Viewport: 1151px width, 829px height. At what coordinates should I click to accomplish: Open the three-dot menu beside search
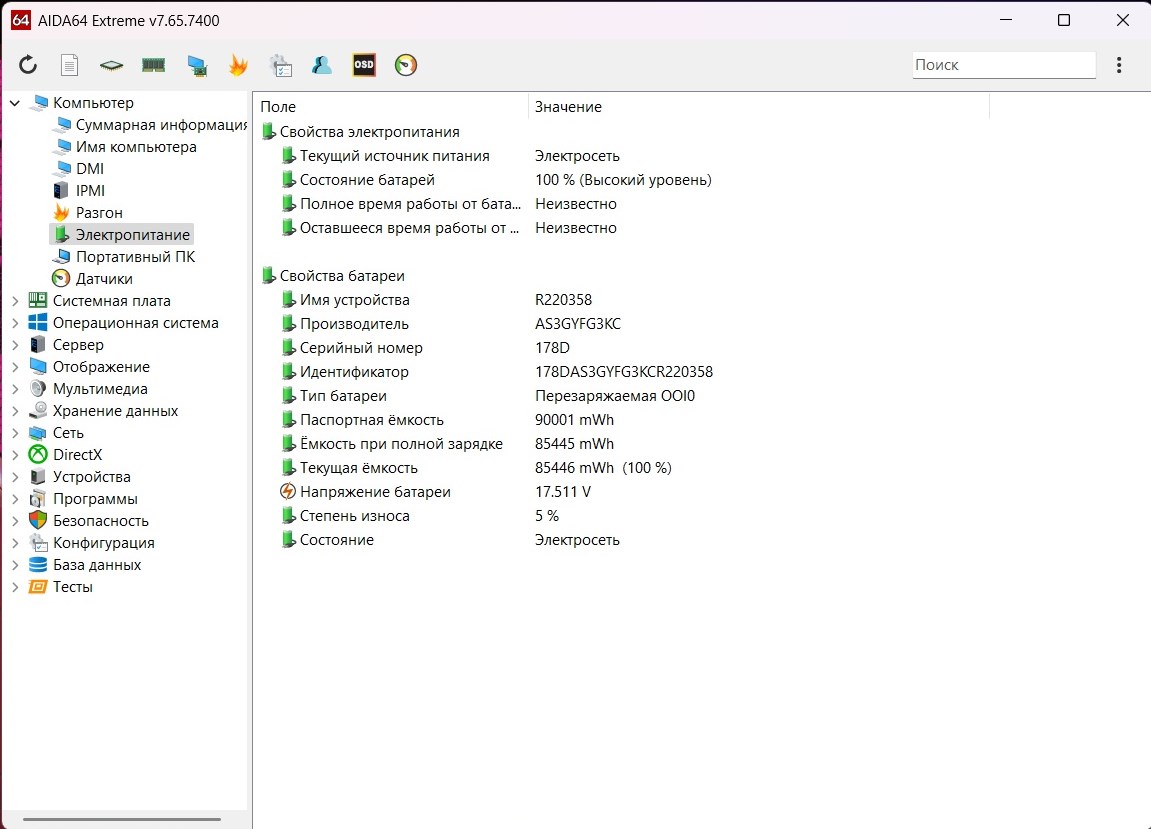coord(1119,65)
